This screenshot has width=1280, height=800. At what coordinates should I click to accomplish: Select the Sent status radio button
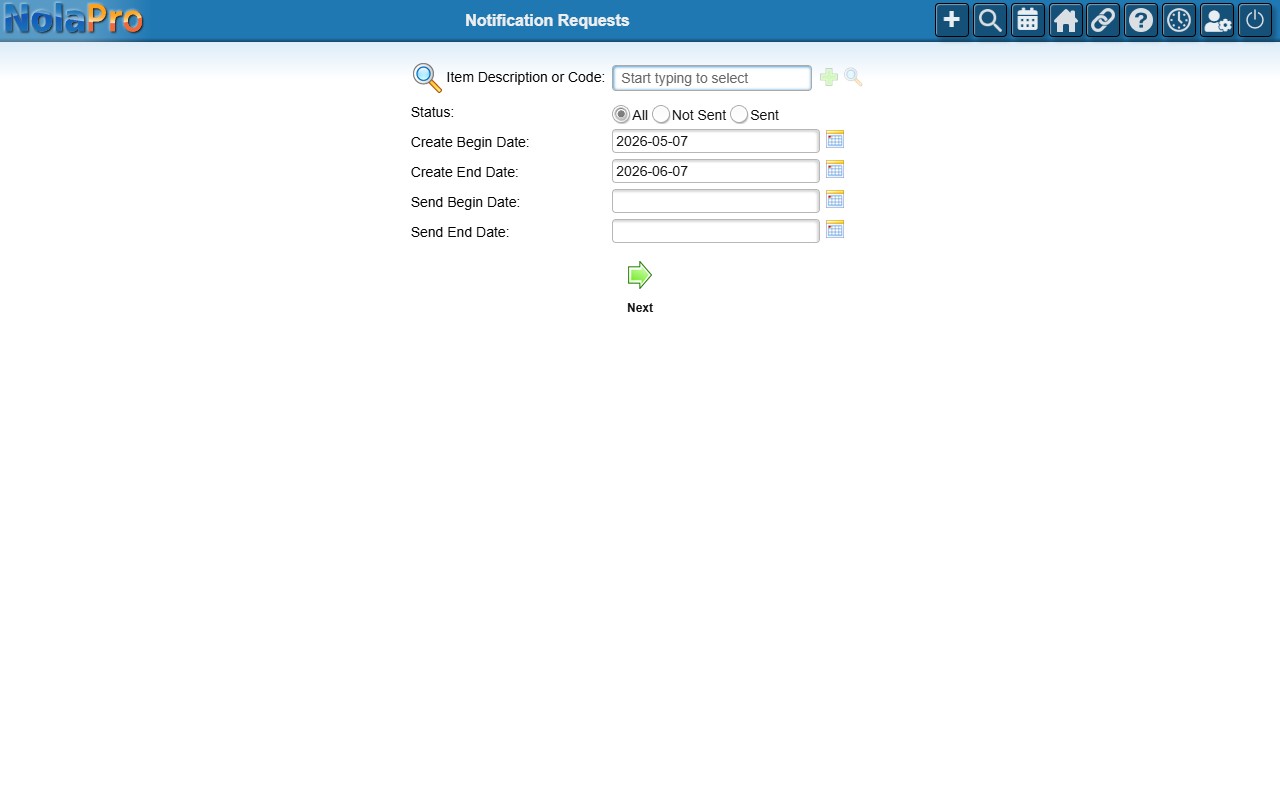pos(739,115)
